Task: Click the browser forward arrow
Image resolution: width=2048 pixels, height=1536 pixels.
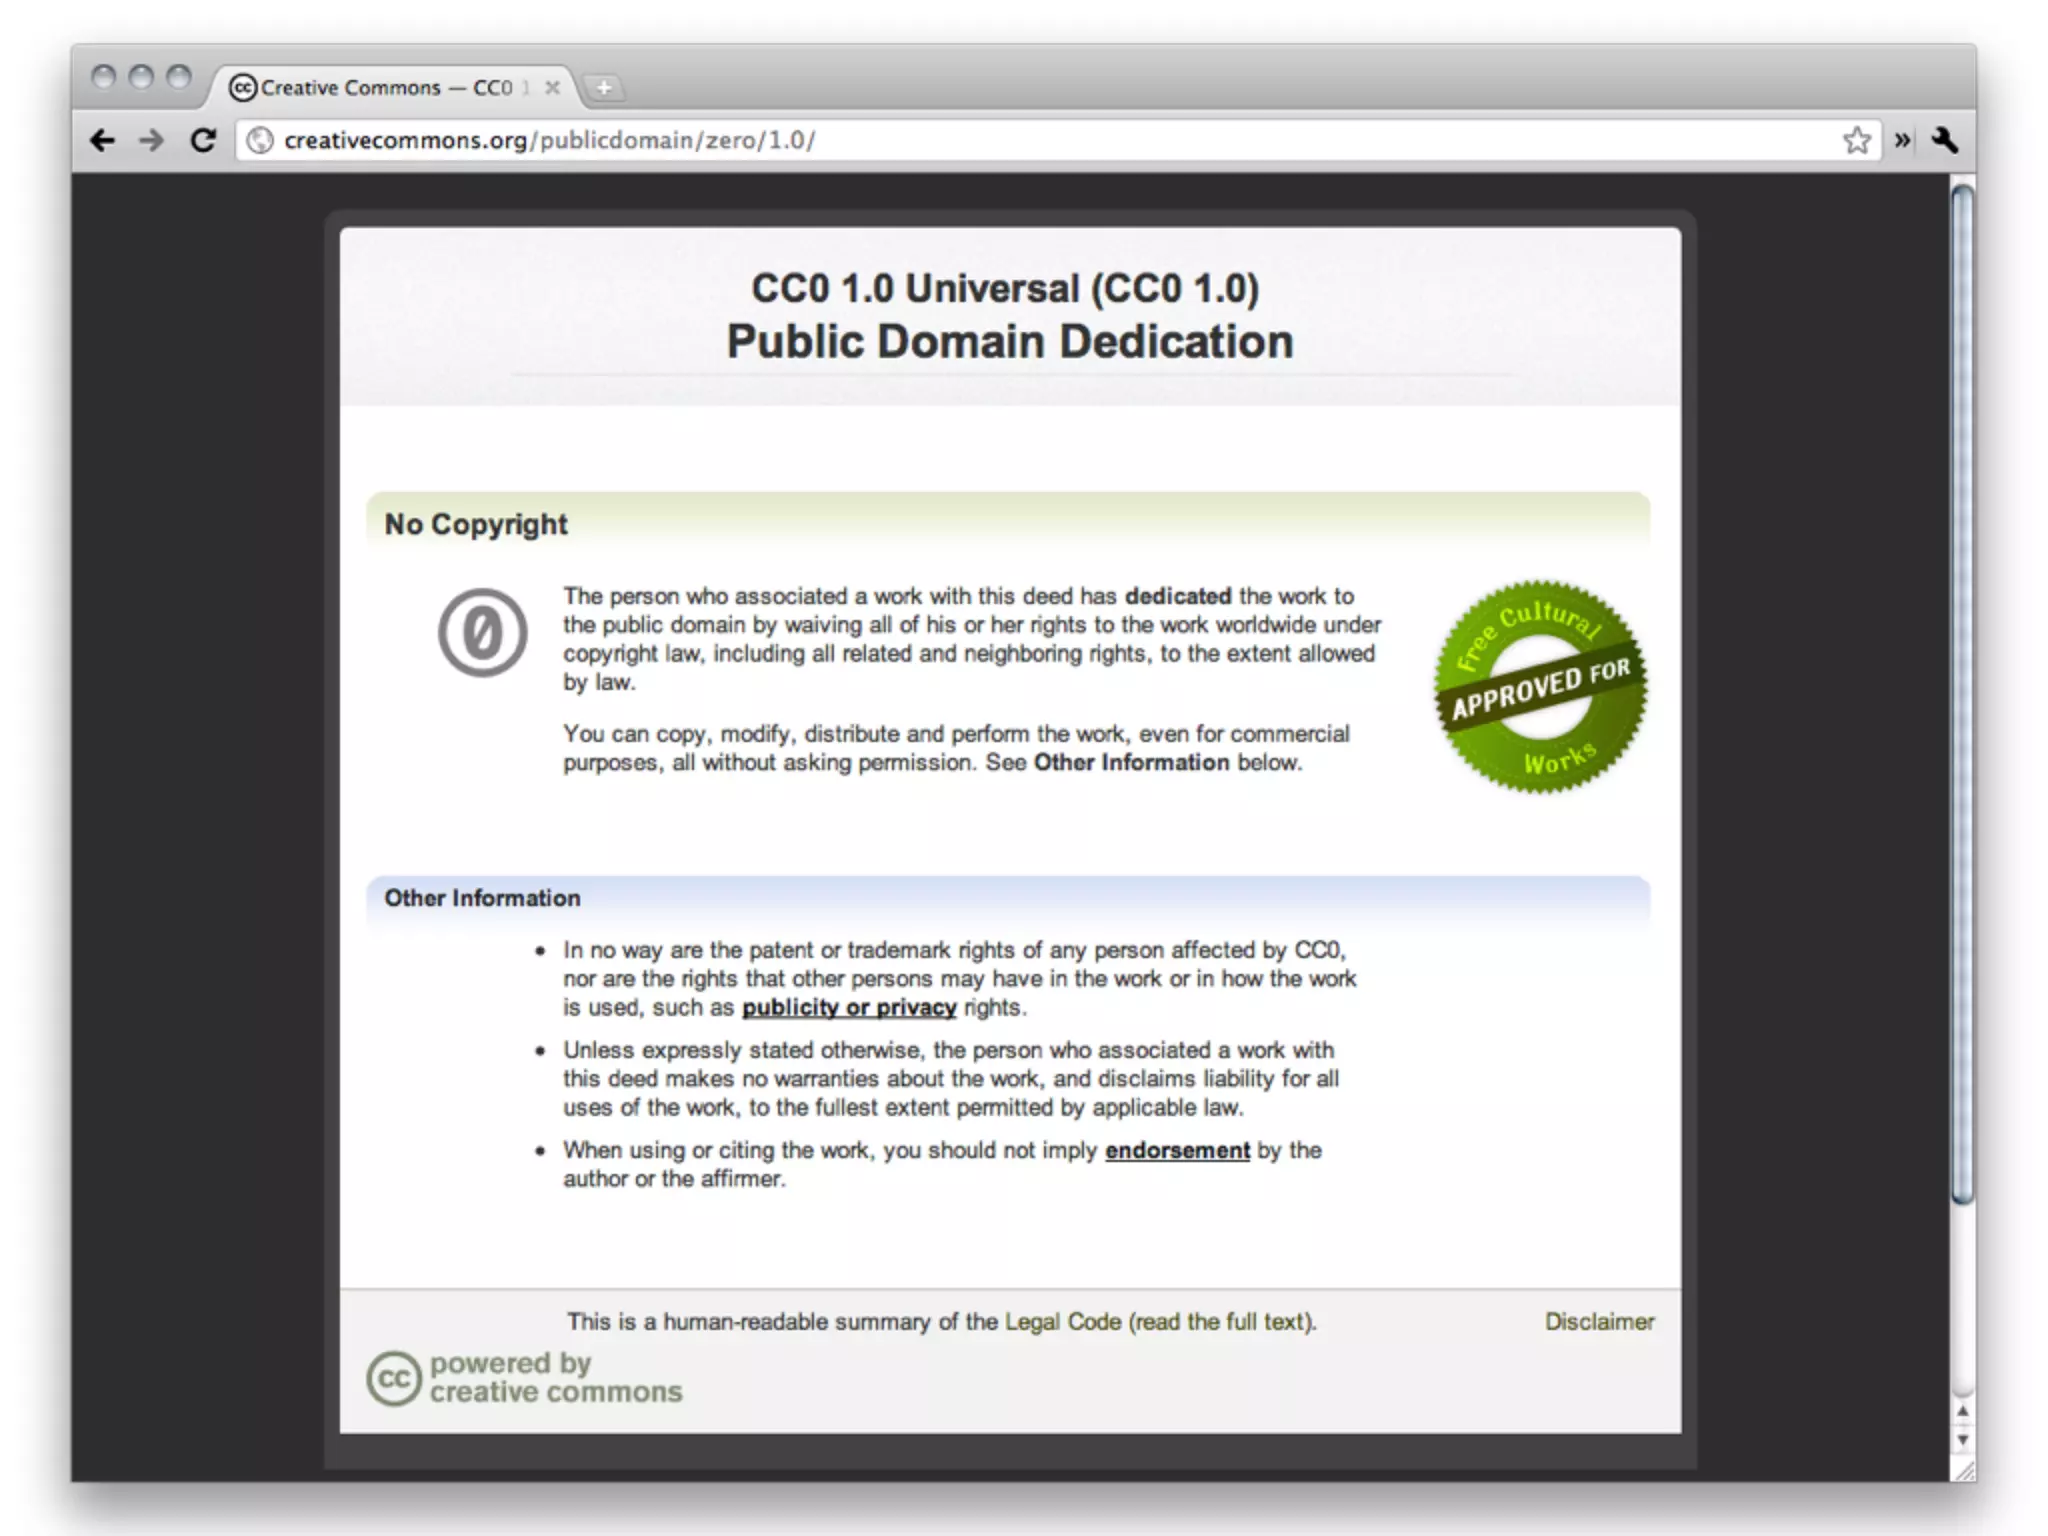Action: click(152, 140)
